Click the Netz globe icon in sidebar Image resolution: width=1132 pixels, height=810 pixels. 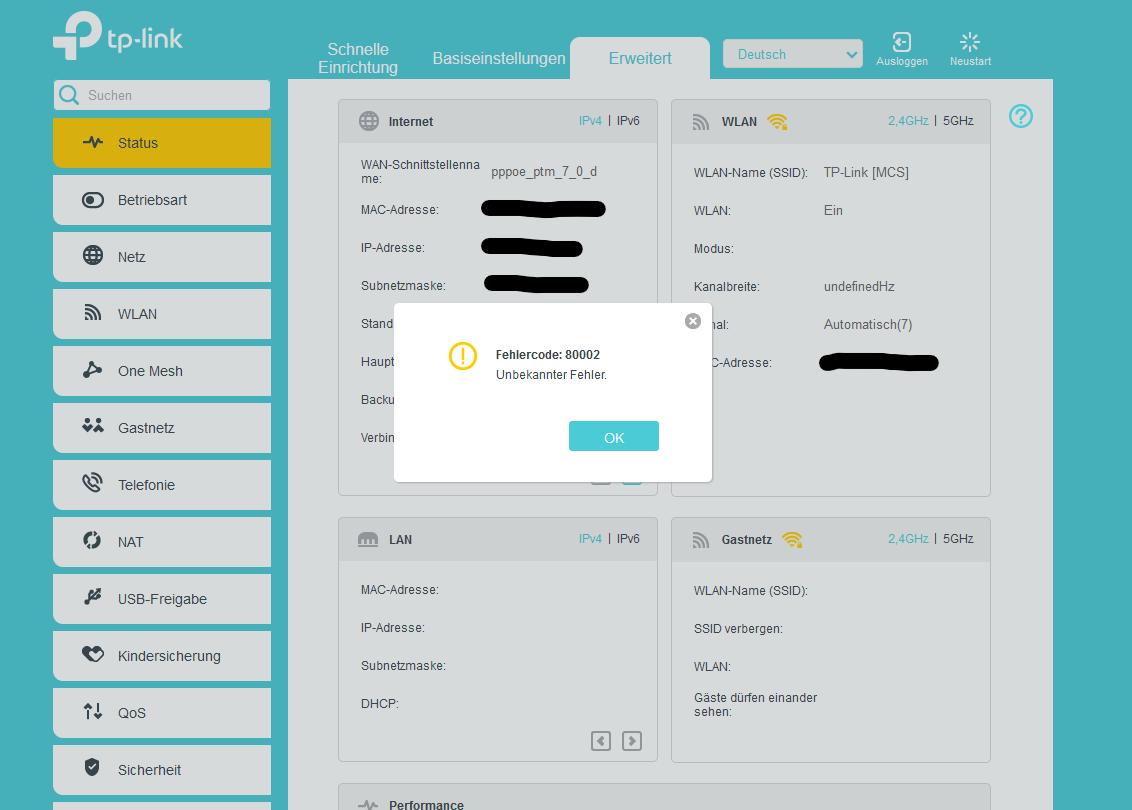point(92,256)
